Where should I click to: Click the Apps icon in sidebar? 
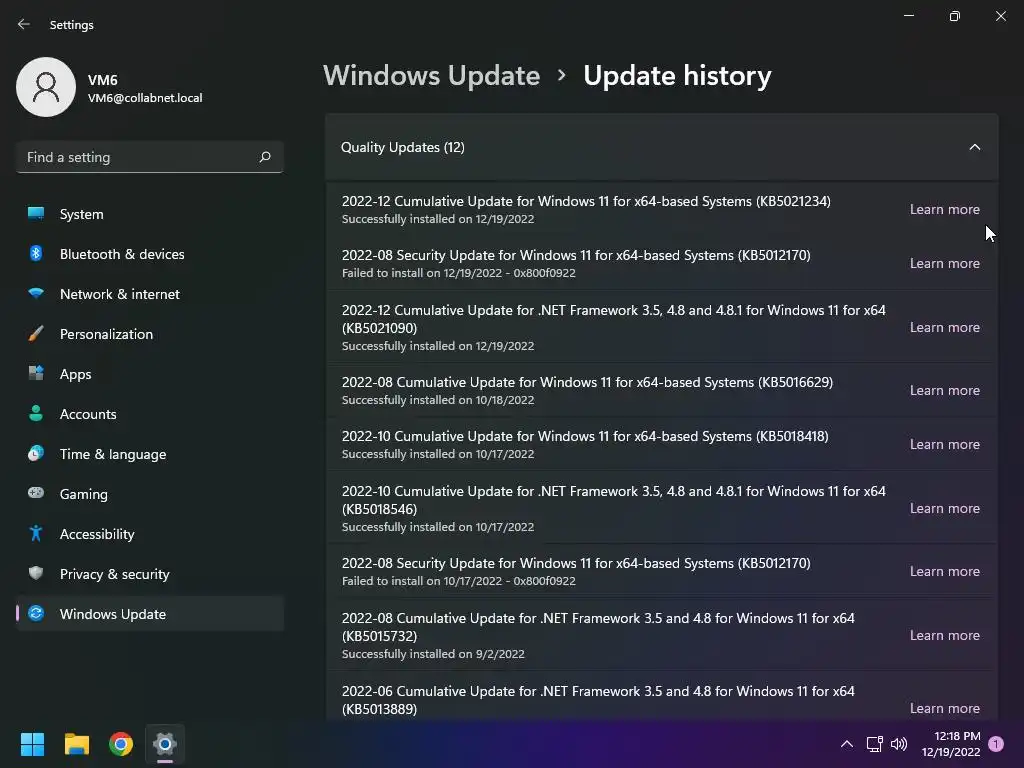point(36,374)
